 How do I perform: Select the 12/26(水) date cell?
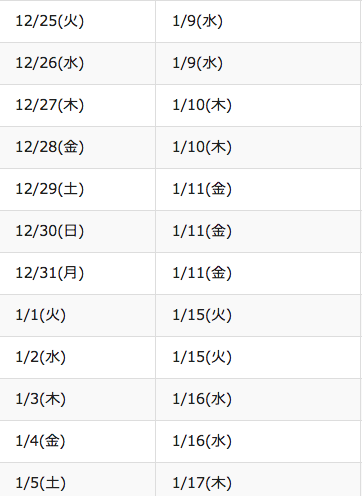coord(77,63)
